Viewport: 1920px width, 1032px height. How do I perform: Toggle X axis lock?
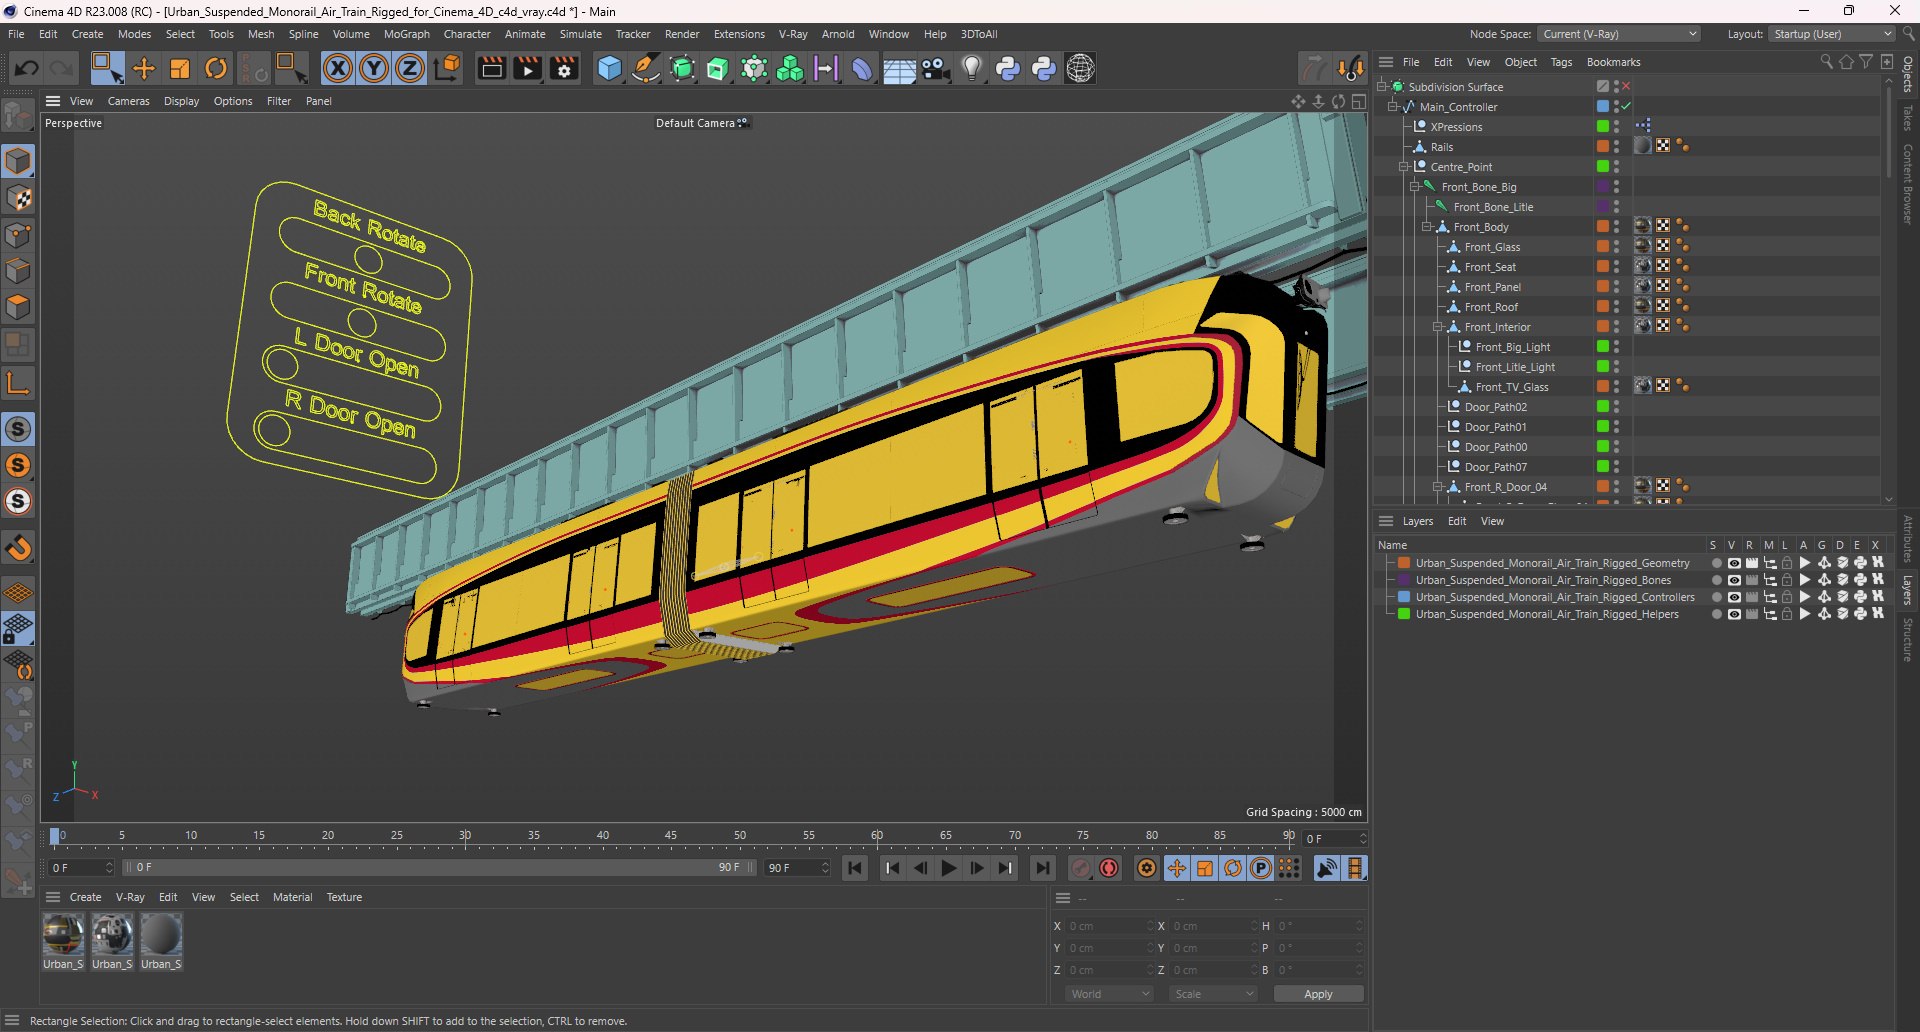coord(338,68)
